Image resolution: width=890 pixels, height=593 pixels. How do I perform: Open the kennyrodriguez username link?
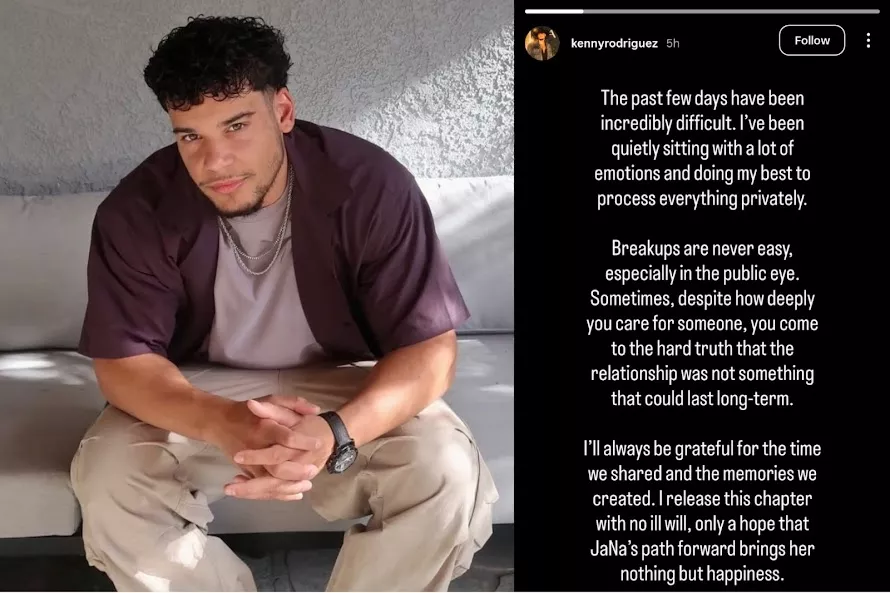(614, 43)
